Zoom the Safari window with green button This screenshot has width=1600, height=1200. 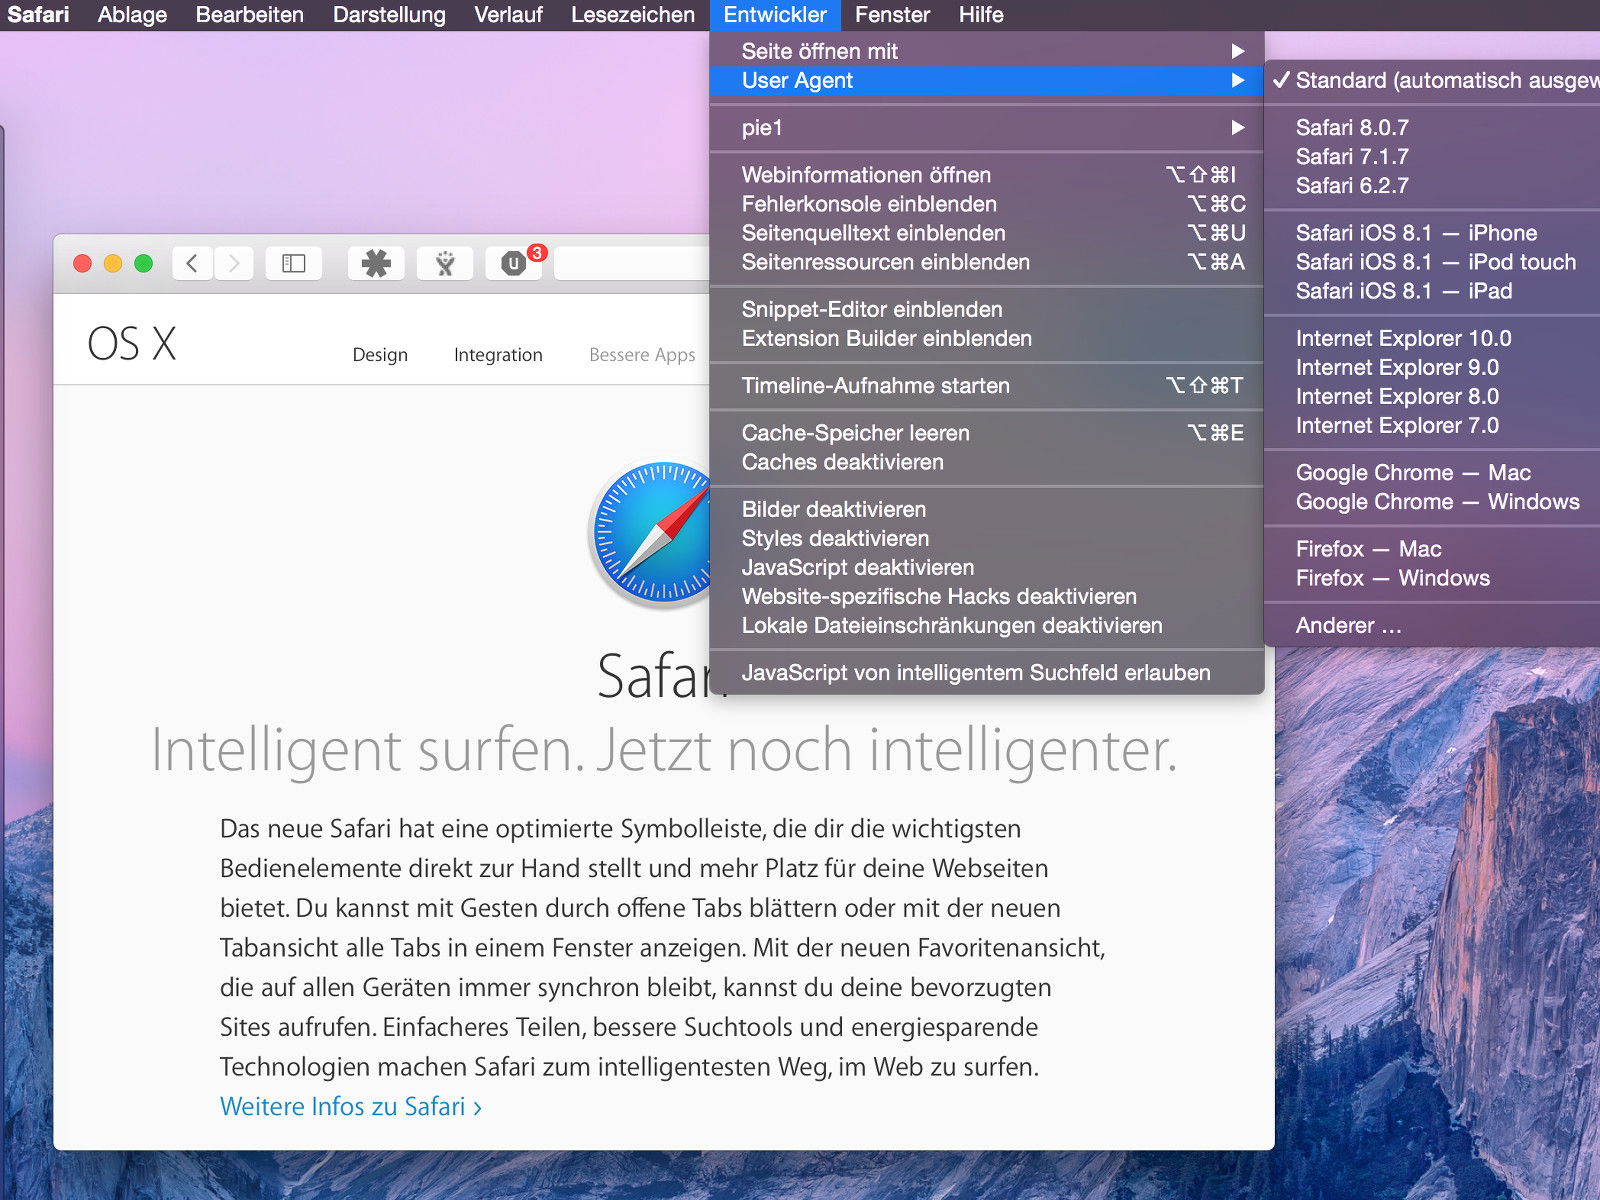[x=143, y=263]
